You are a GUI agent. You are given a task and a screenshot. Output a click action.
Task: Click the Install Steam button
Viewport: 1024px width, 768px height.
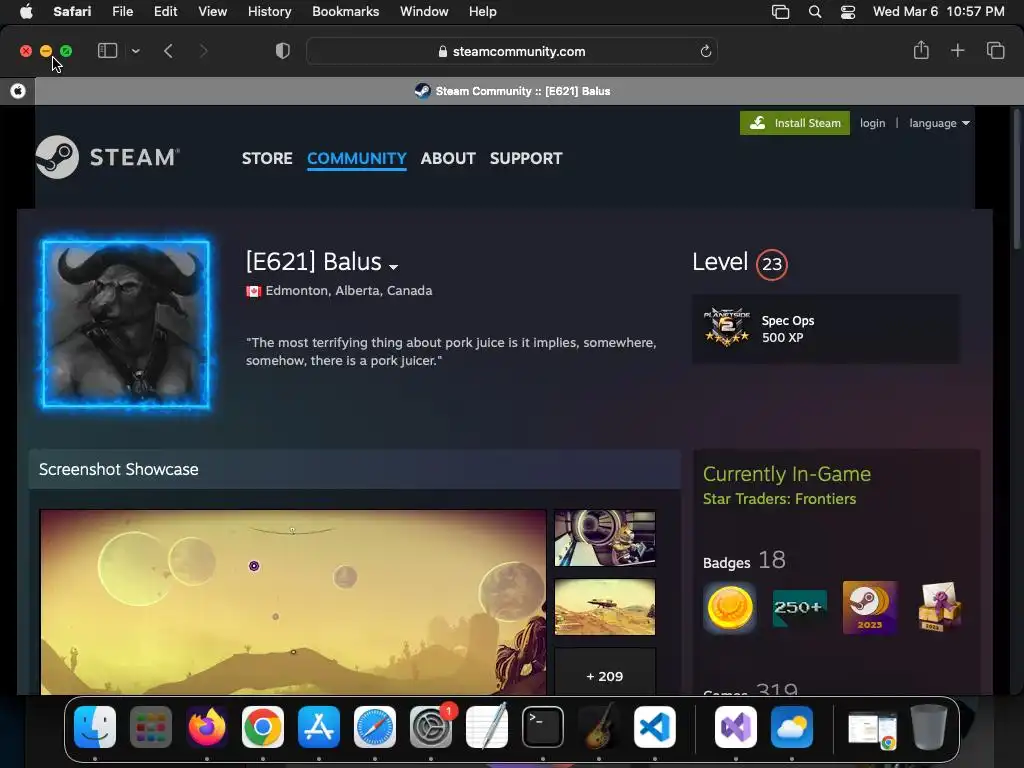795,123
